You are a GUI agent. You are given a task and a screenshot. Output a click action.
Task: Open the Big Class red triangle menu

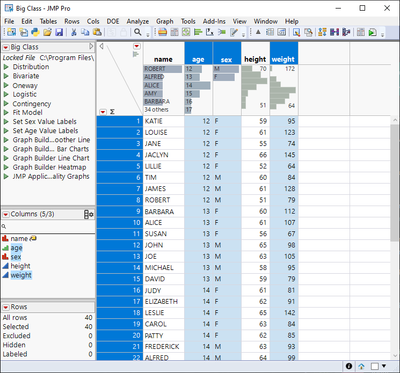6,47
